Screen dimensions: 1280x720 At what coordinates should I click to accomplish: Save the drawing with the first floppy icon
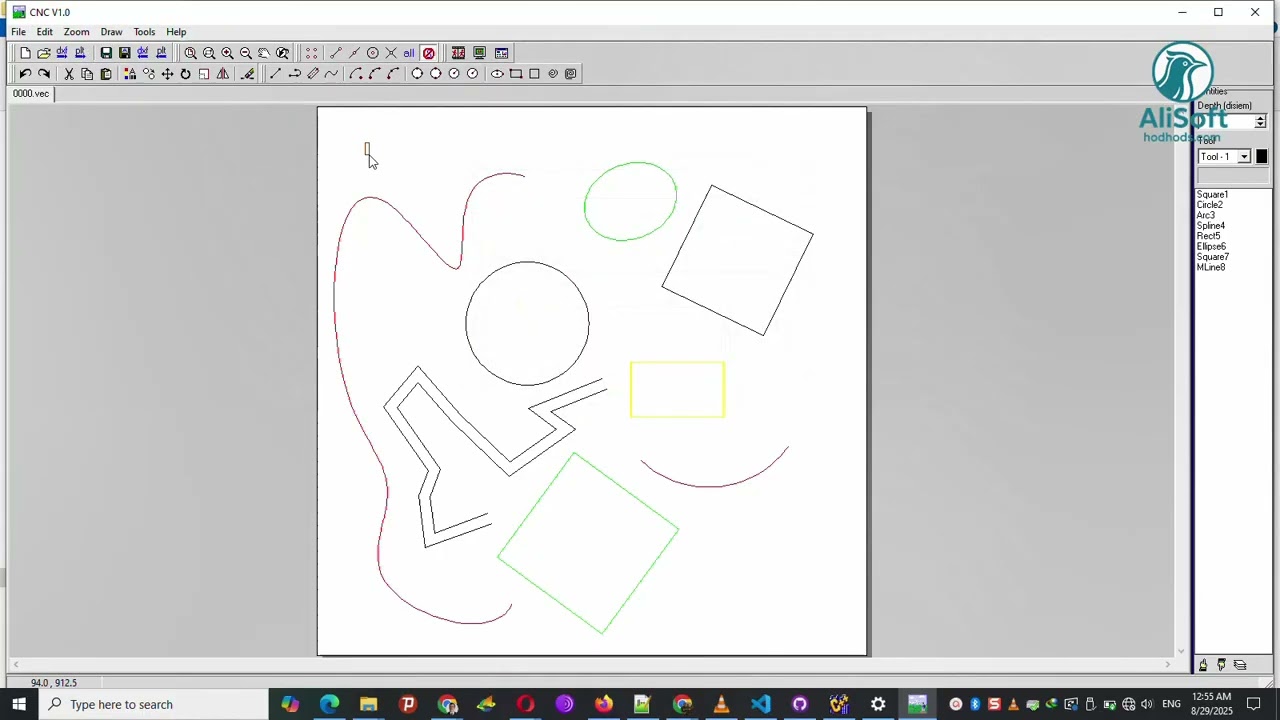click(106, 53)
